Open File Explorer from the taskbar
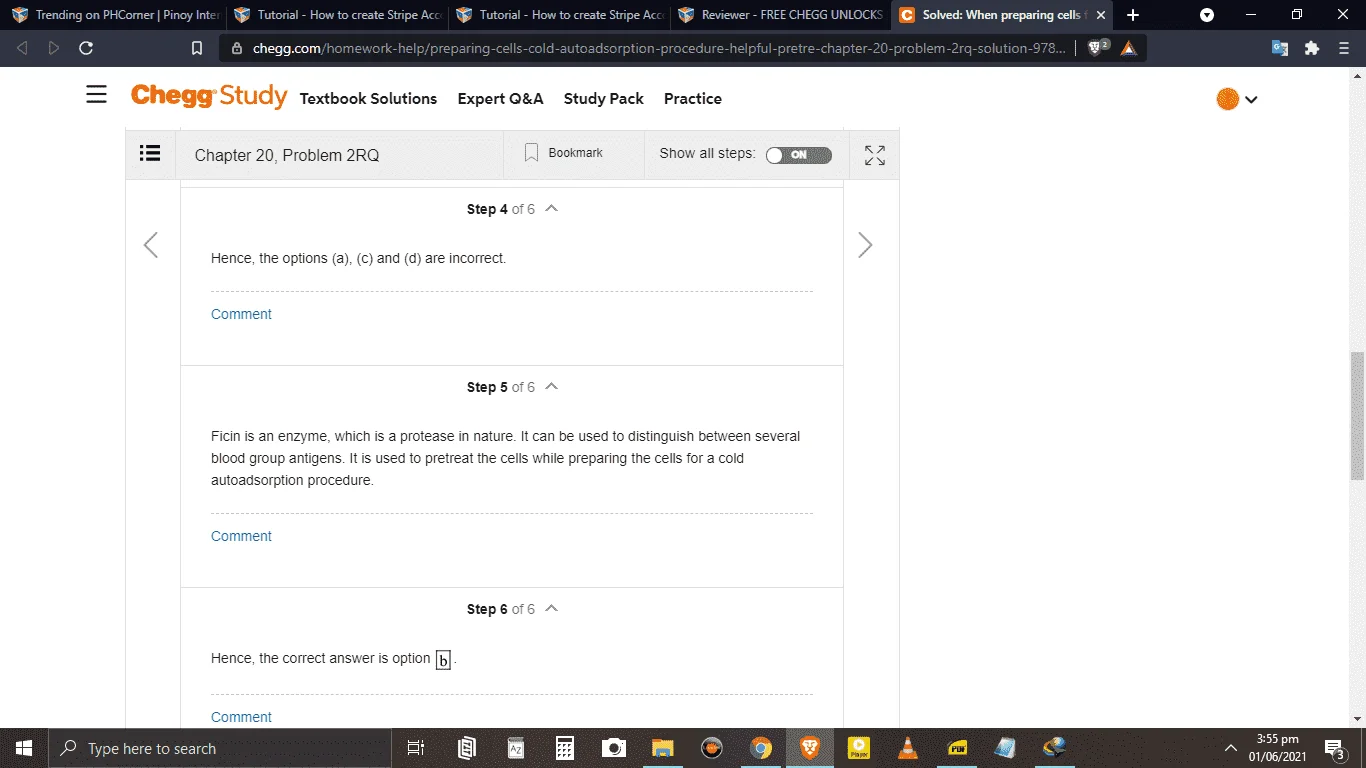The height and width of the screenshot is (768, 1366). coord(663,748)
